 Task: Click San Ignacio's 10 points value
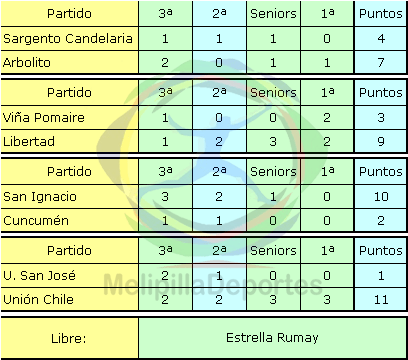click(x=381, y=197)
